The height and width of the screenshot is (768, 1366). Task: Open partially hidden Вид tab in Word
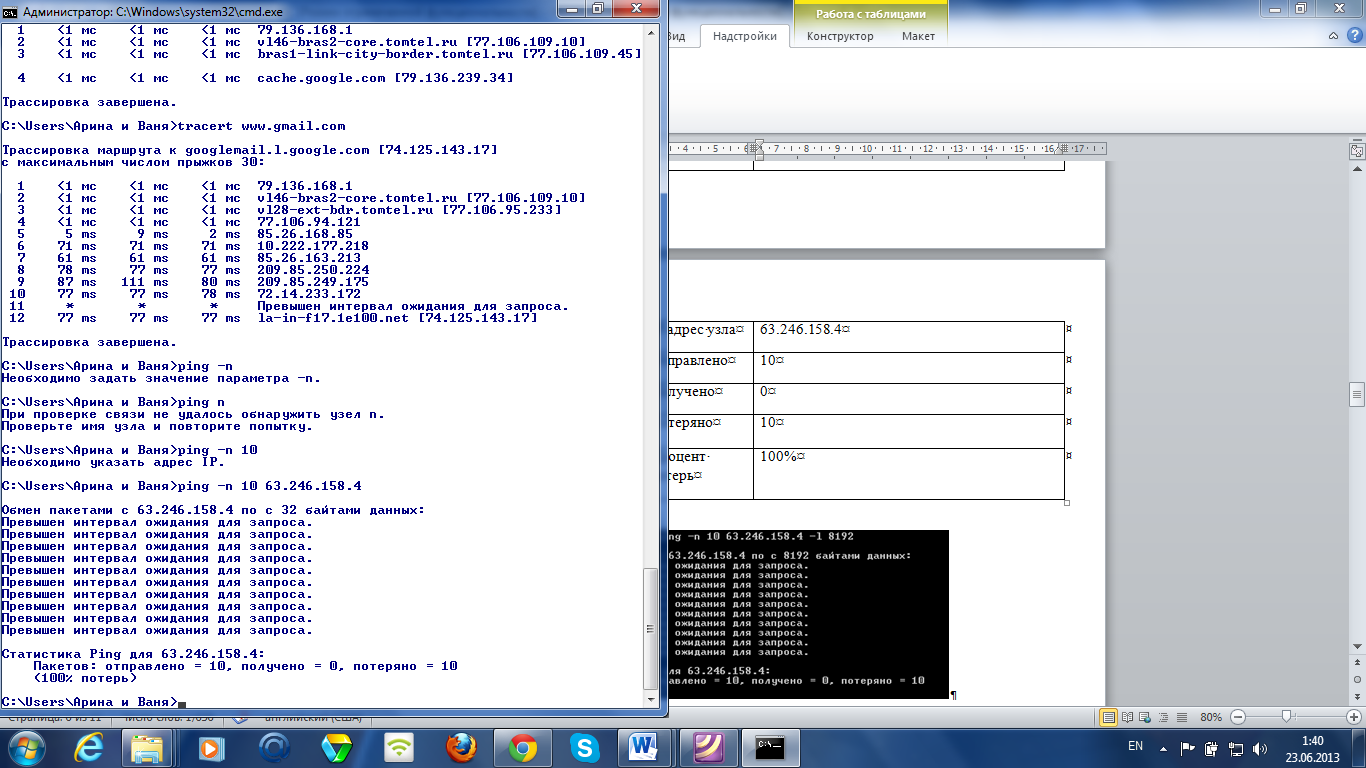pos(677,36)
